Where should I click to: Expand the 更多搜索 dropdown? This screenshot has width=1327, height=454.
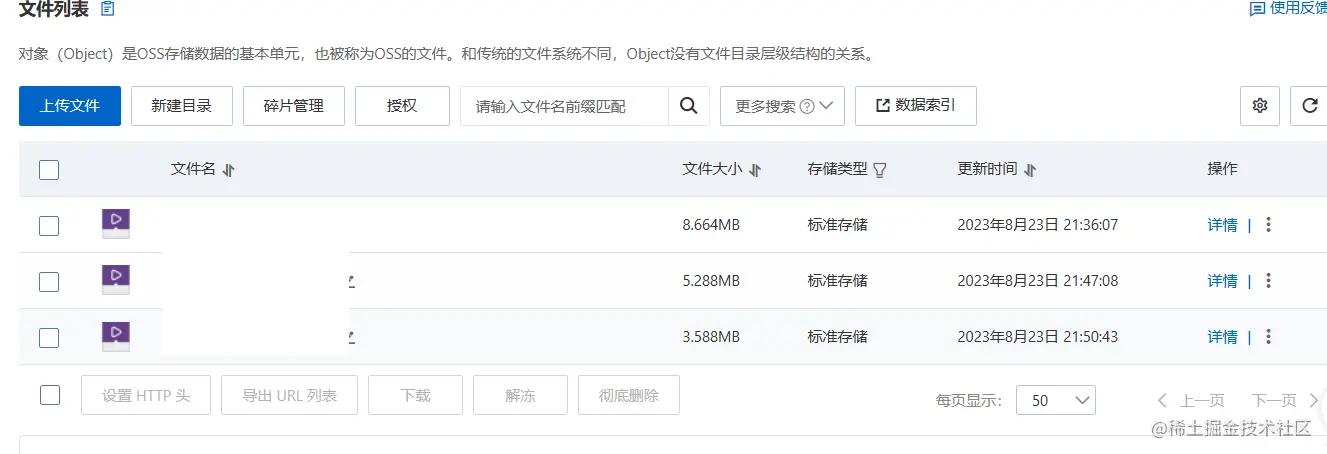(783, 105)
